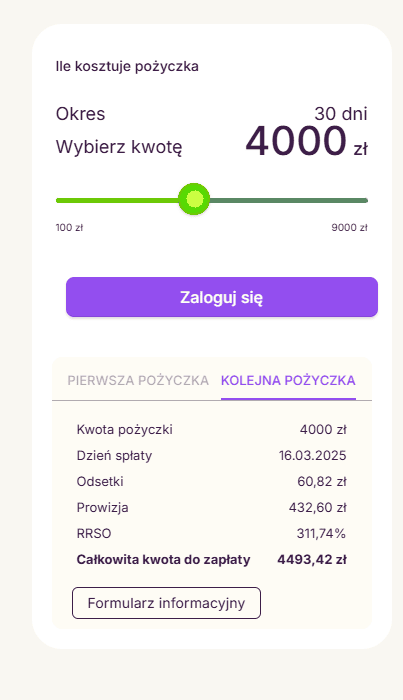This screenshot has width=403, height=700.
Task: Click the 9000 zł maximum label
Action: (349, 228)
